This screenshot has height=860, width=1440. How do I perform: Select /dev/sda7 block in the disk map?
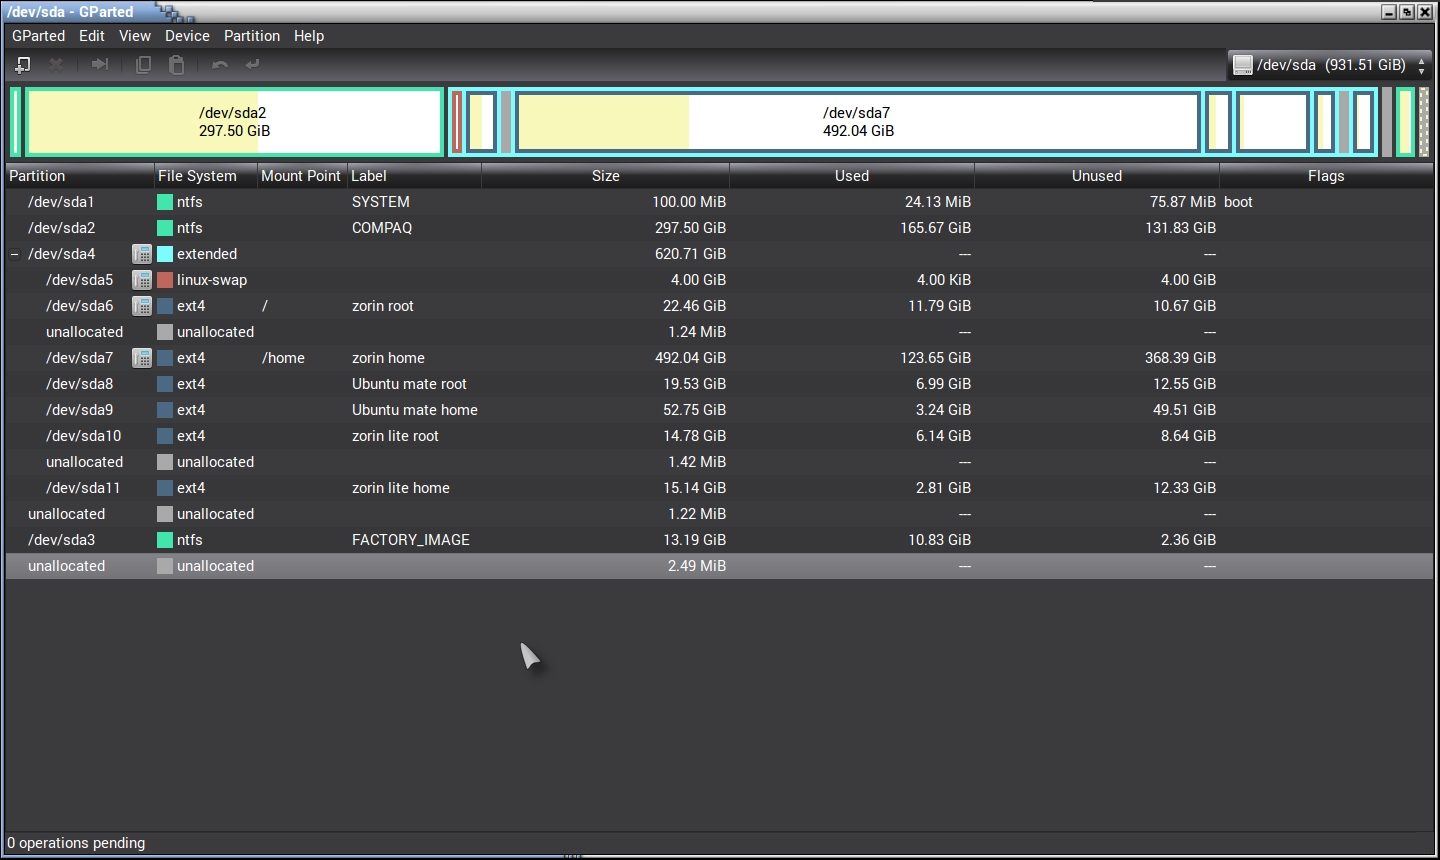click(x=857, y=122)
